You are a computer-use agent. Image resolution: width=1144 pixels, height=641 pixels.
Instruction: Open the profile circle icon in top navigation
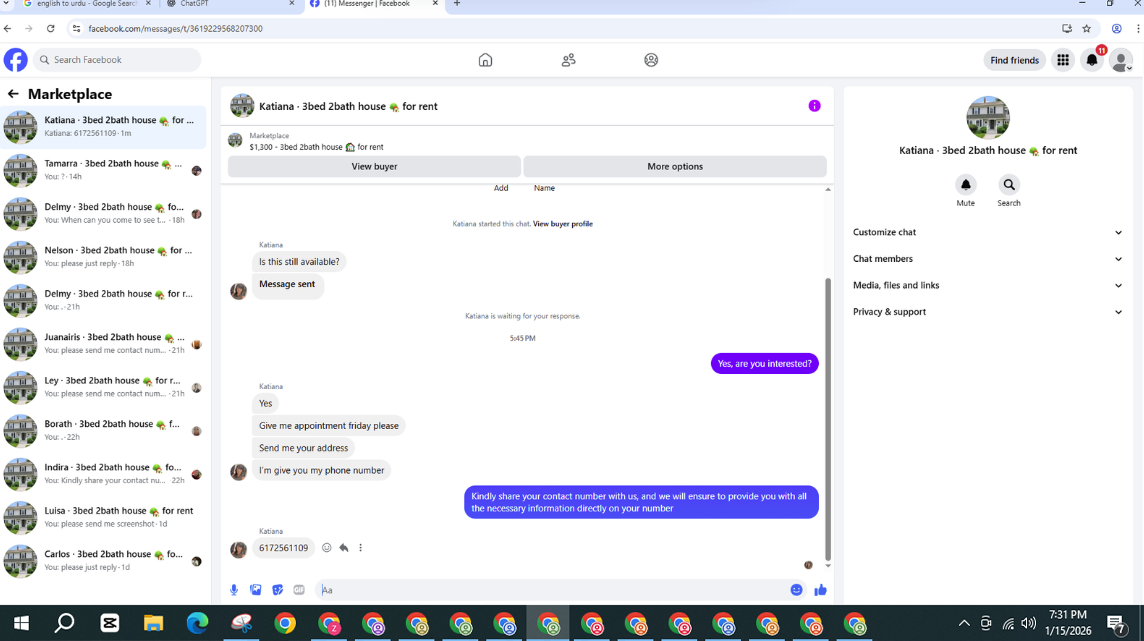click(x=651, y=60)
